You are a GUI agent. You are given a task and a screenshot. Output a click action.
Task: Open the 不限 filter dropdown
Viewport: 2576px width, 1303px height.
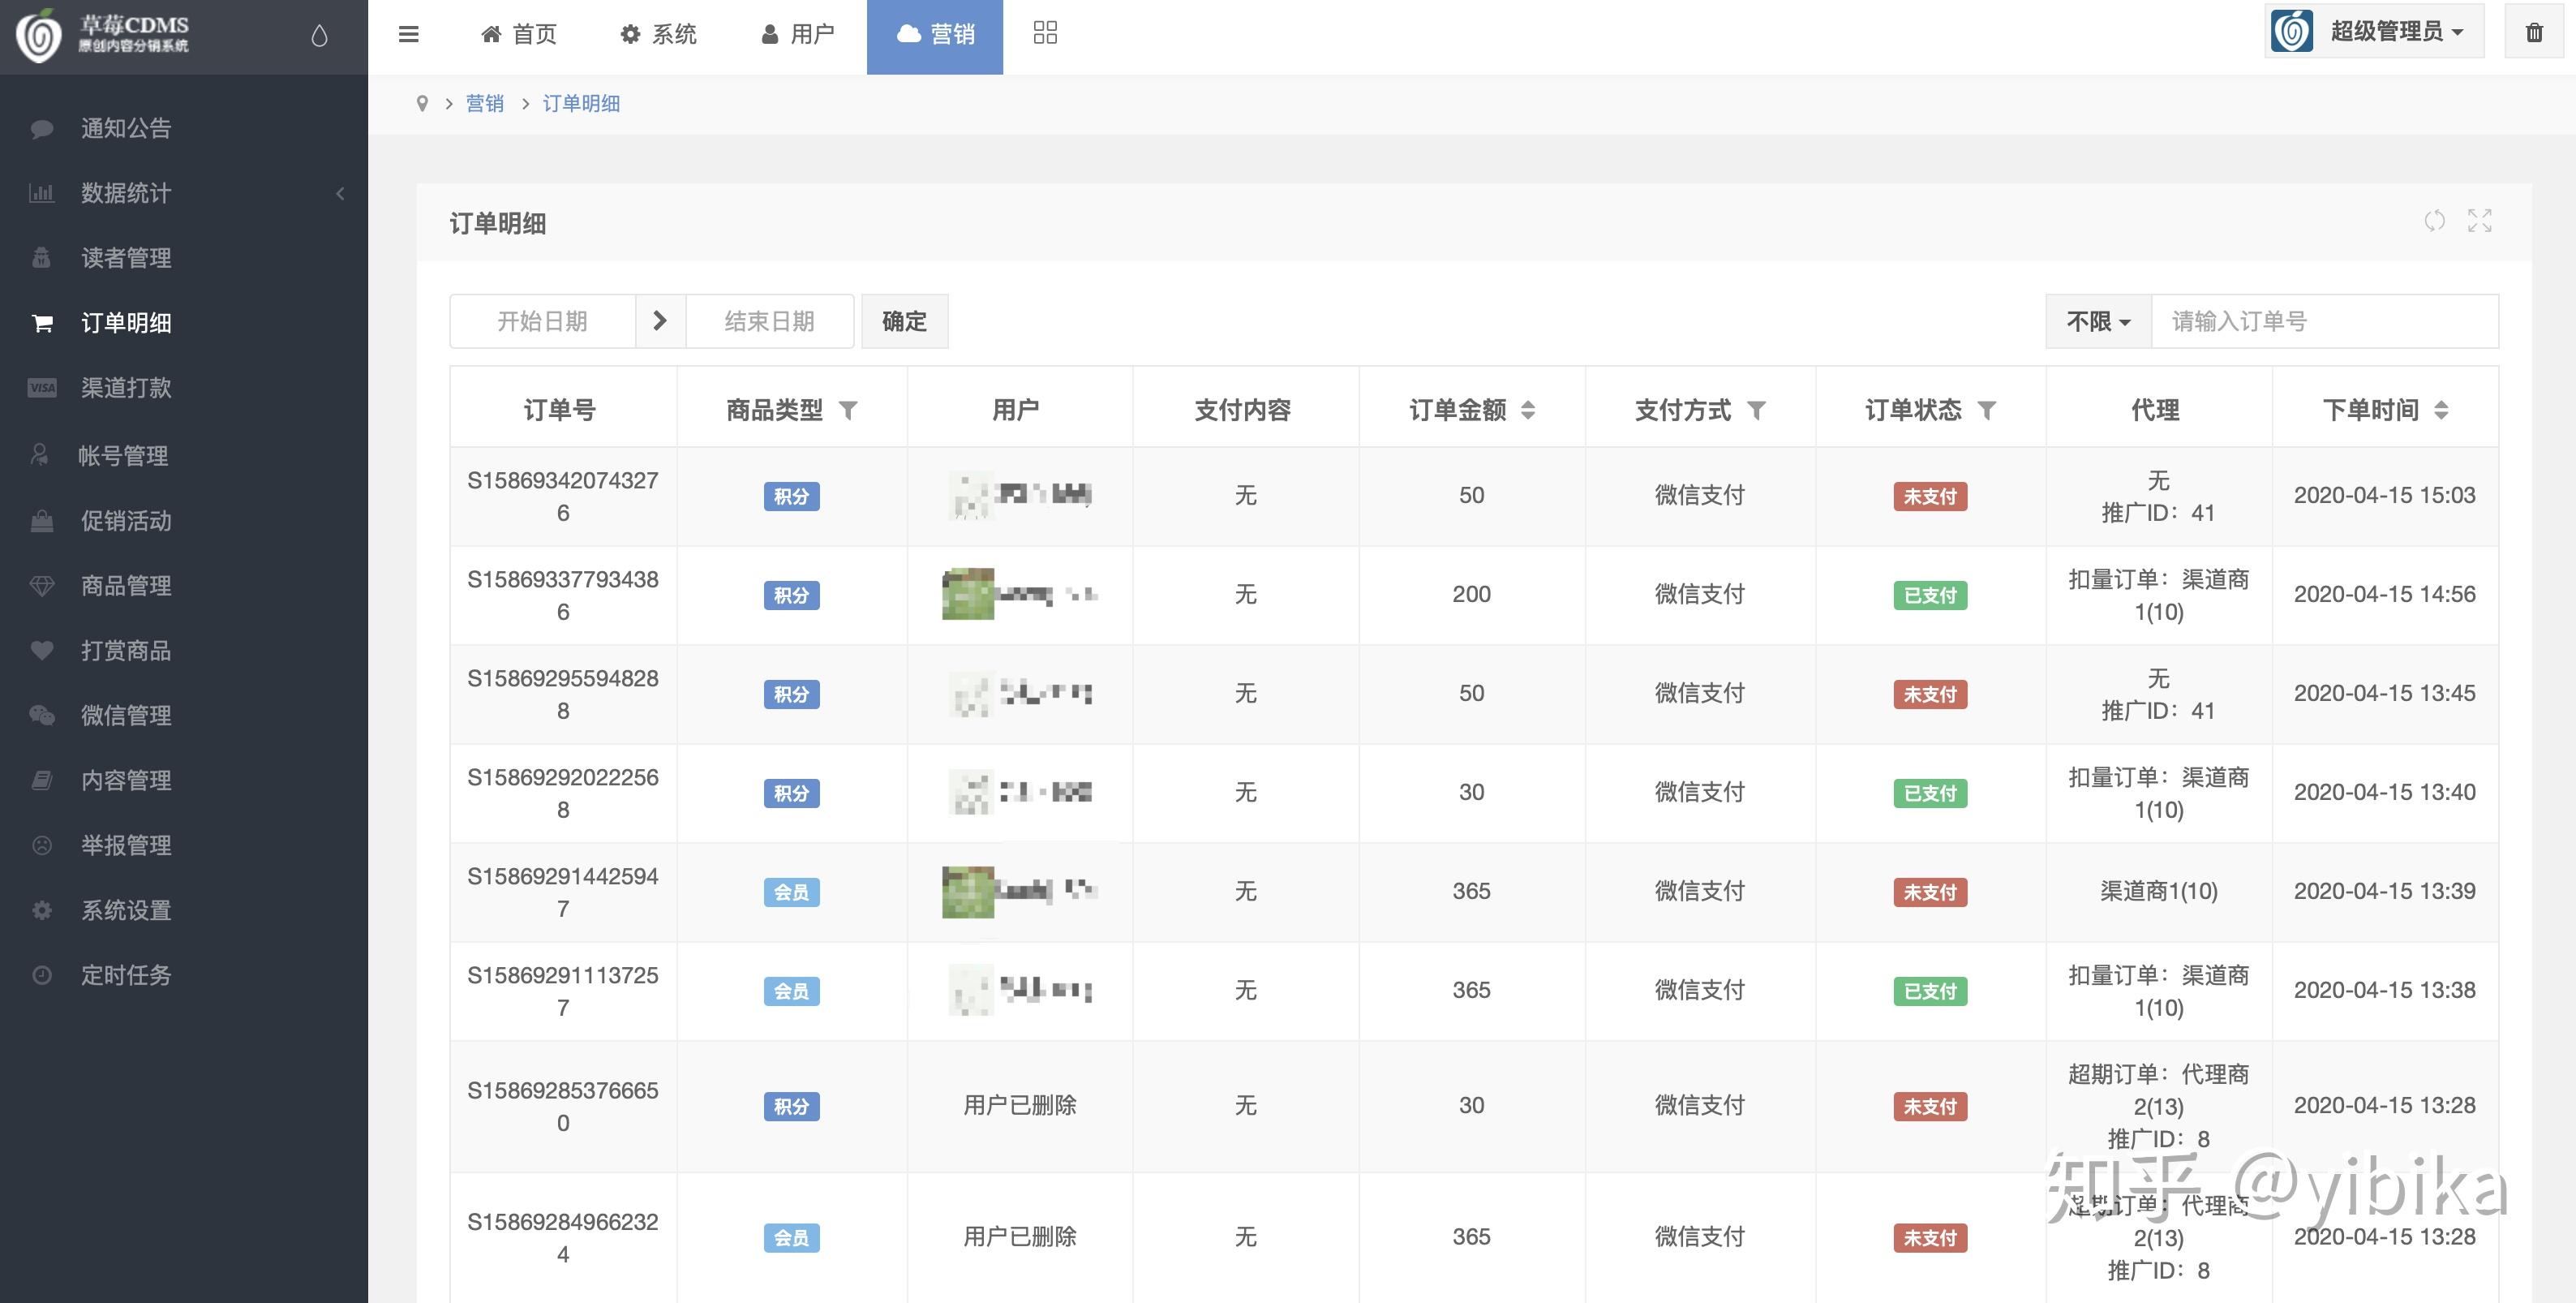click(x=2096, y=321)
